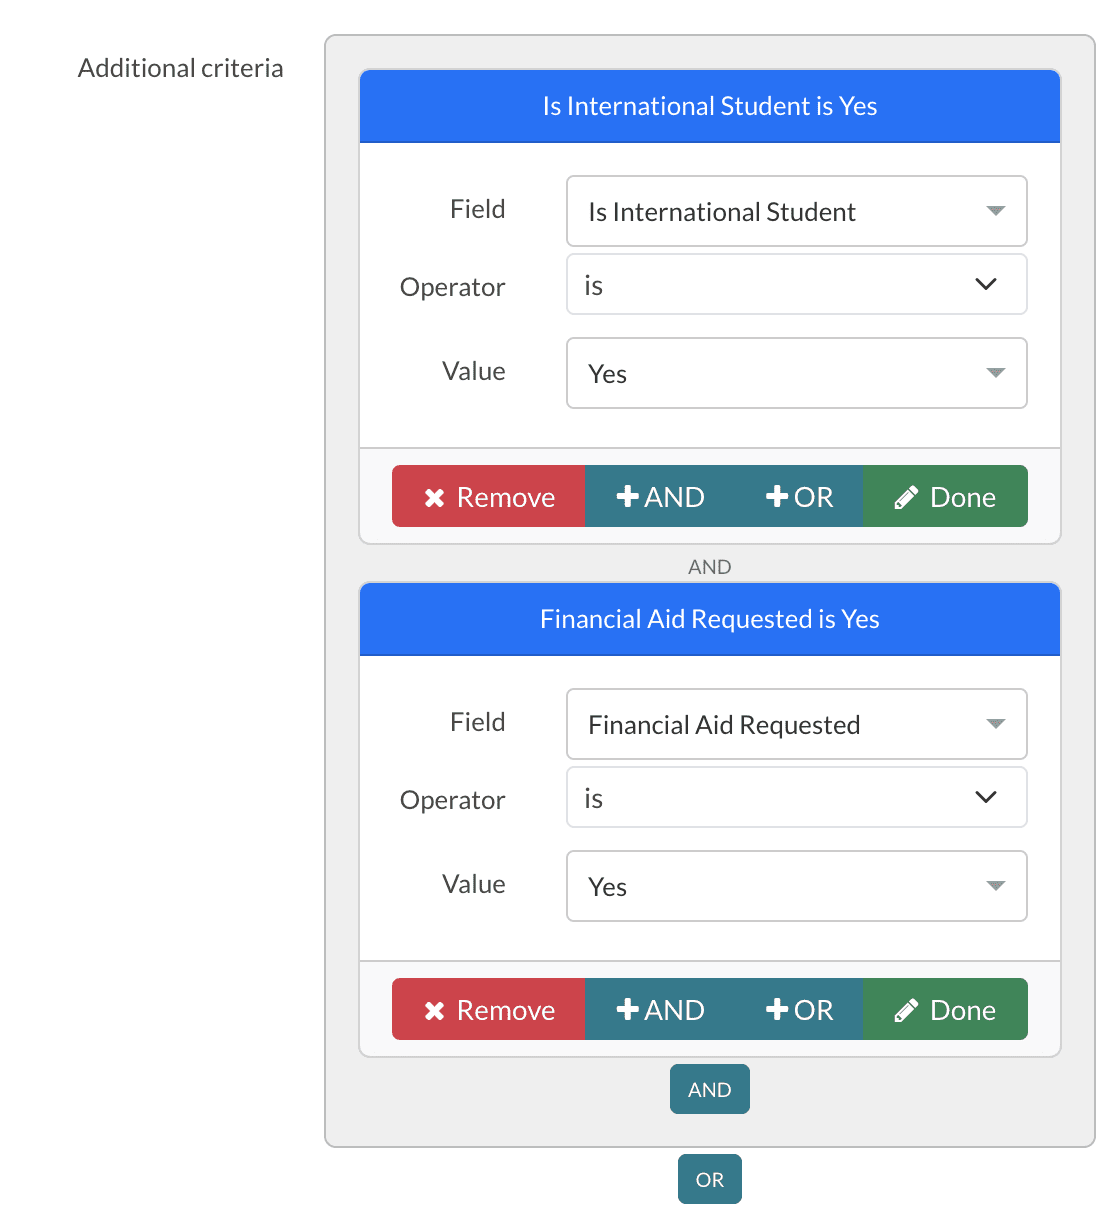
Task: Click Done for Financial Aid criterion
Action: tap(945, 1010)
